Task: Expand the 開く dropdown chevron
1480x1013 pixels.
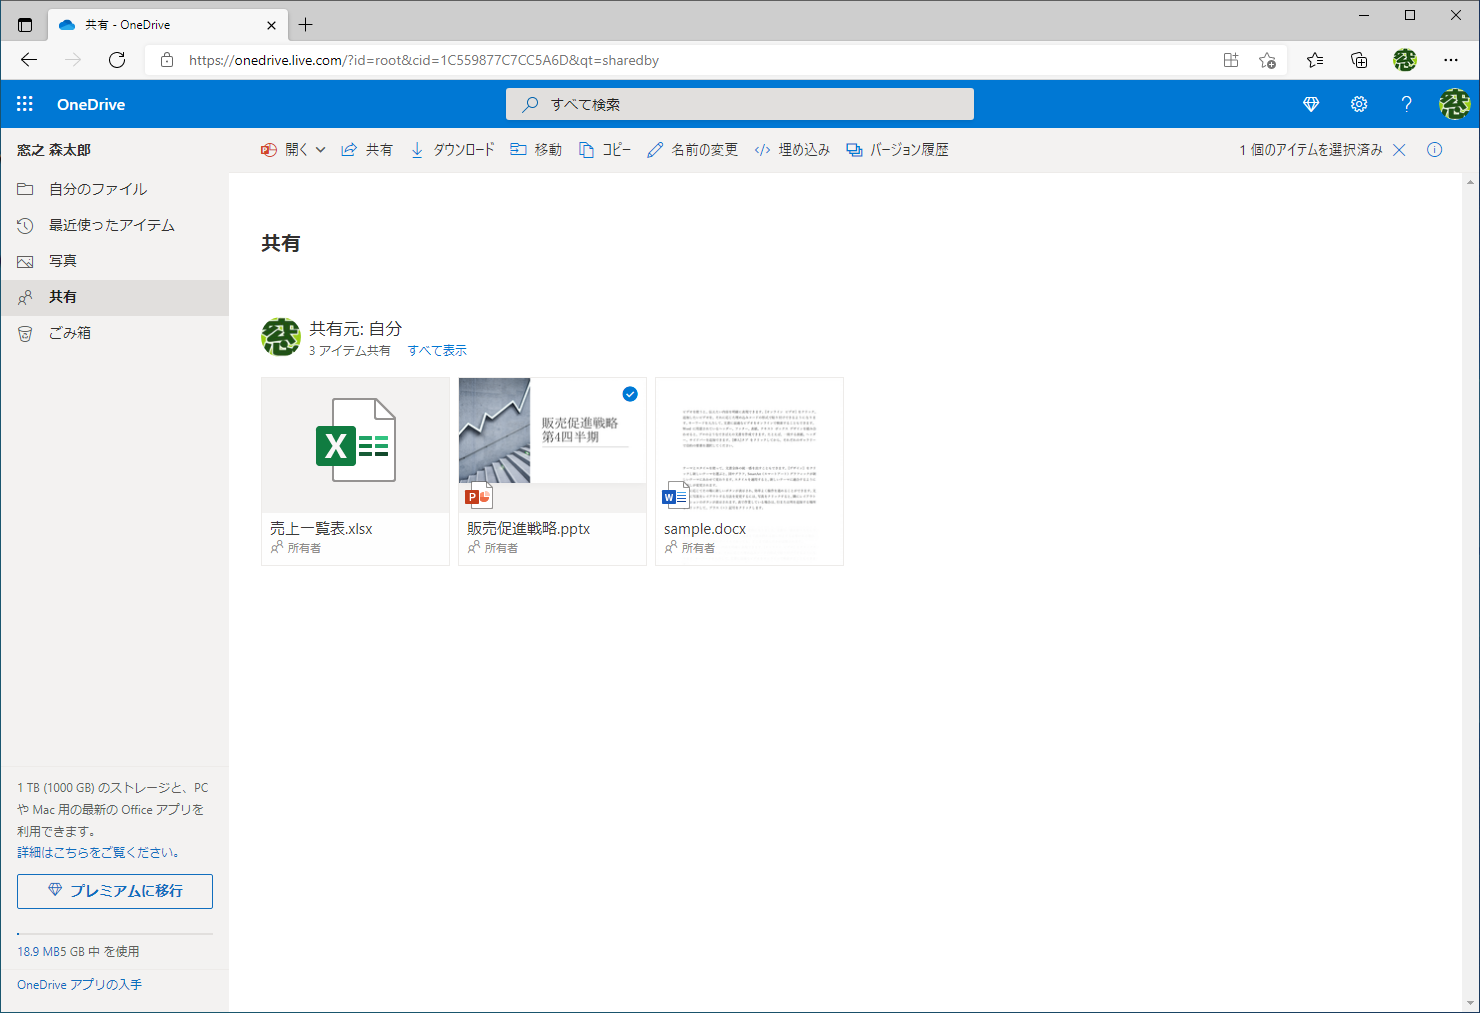Action: pyautogui.click(x=319, y=149)
